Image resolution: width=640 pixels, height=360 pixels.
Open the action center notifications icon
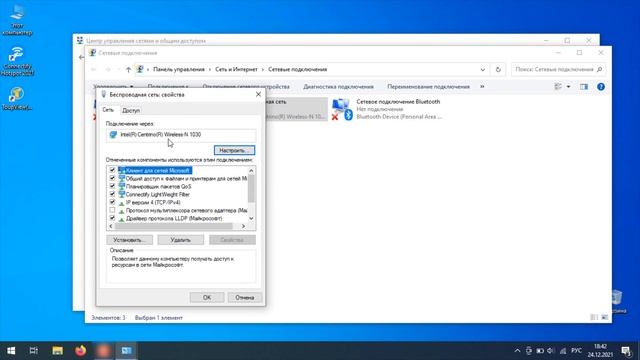click(626, 351)
